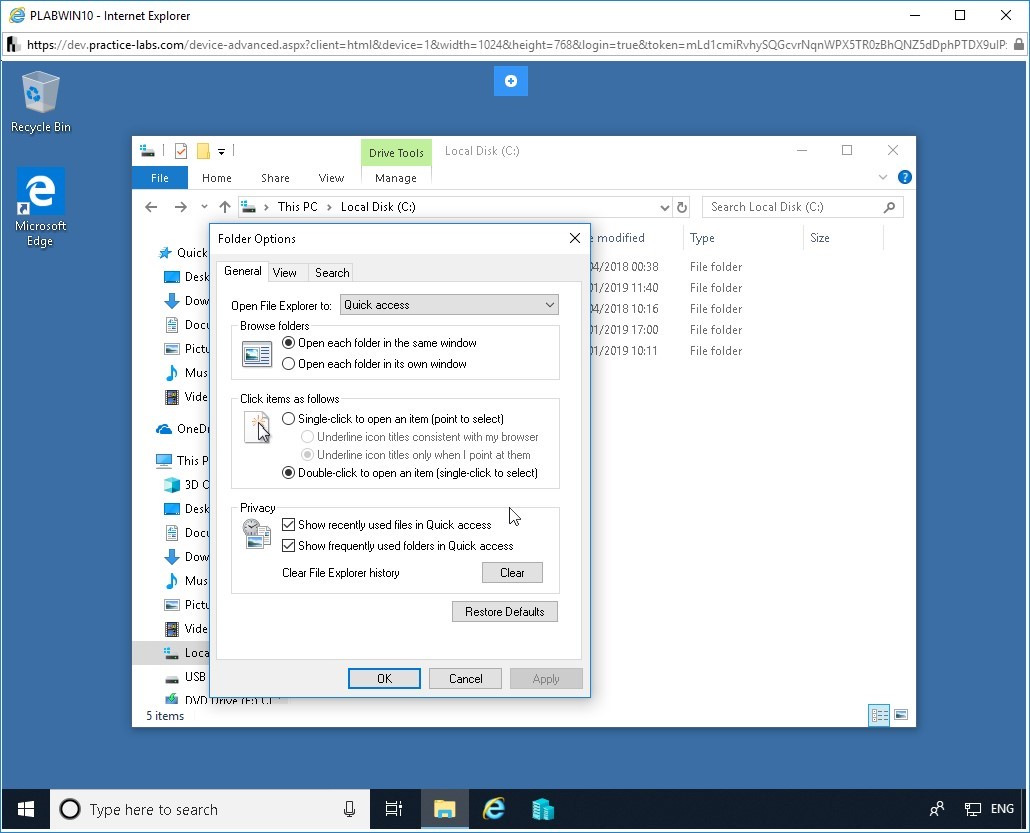Viewport: 1030px width, 833px height.
Task: Sort by Type column header
Action: [742, 238]
